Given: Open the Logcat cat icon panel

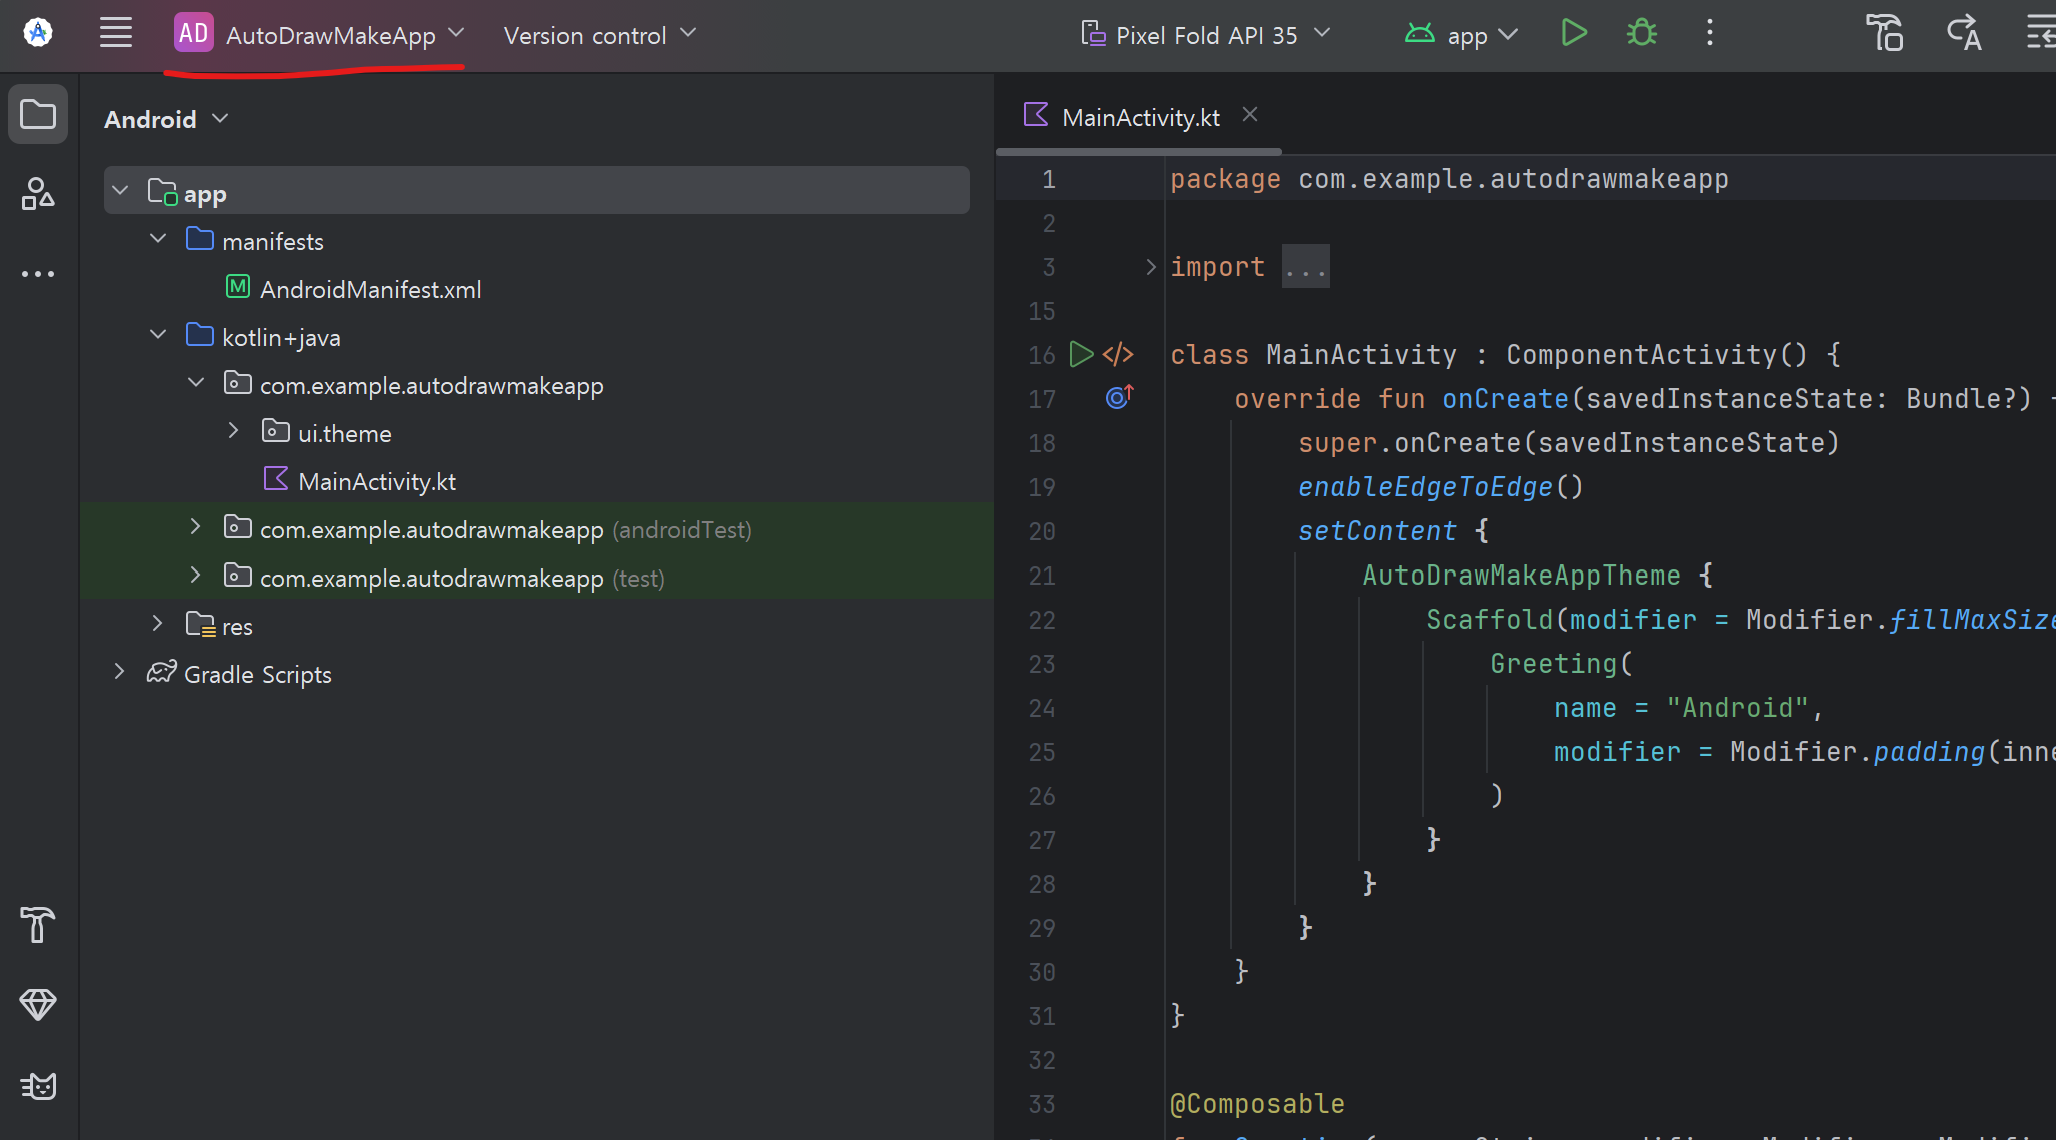Looking at the screenshot, I should pyautogui.click(x=38, y=1085).
